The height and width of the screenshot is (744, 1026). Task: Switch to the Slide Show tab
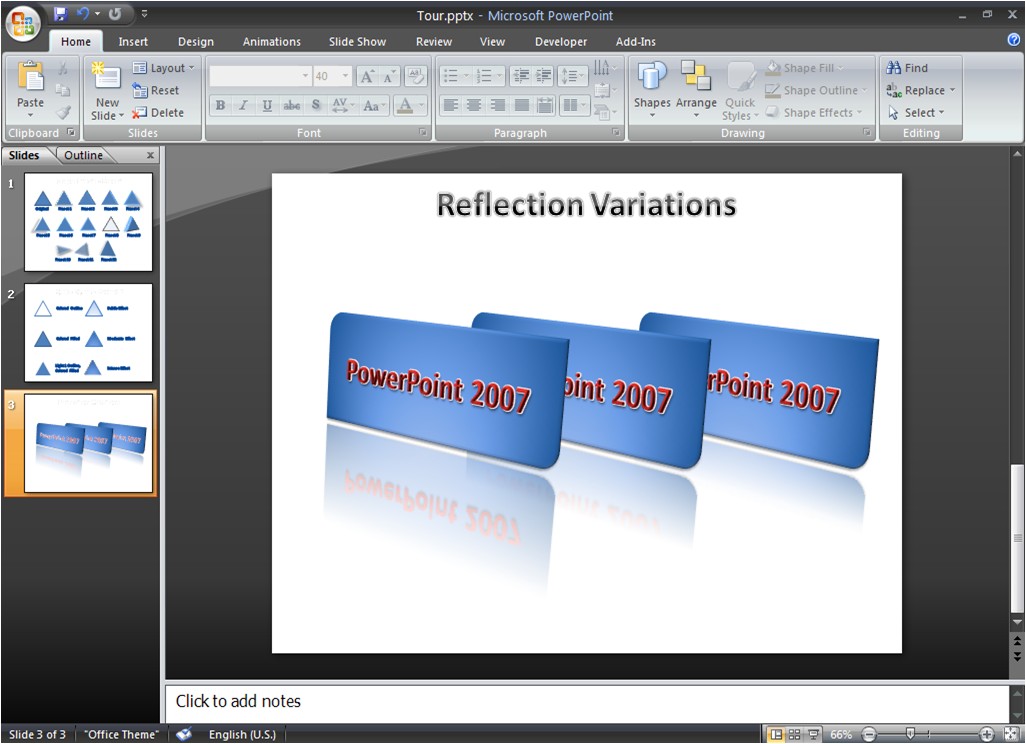click(357, 41)
